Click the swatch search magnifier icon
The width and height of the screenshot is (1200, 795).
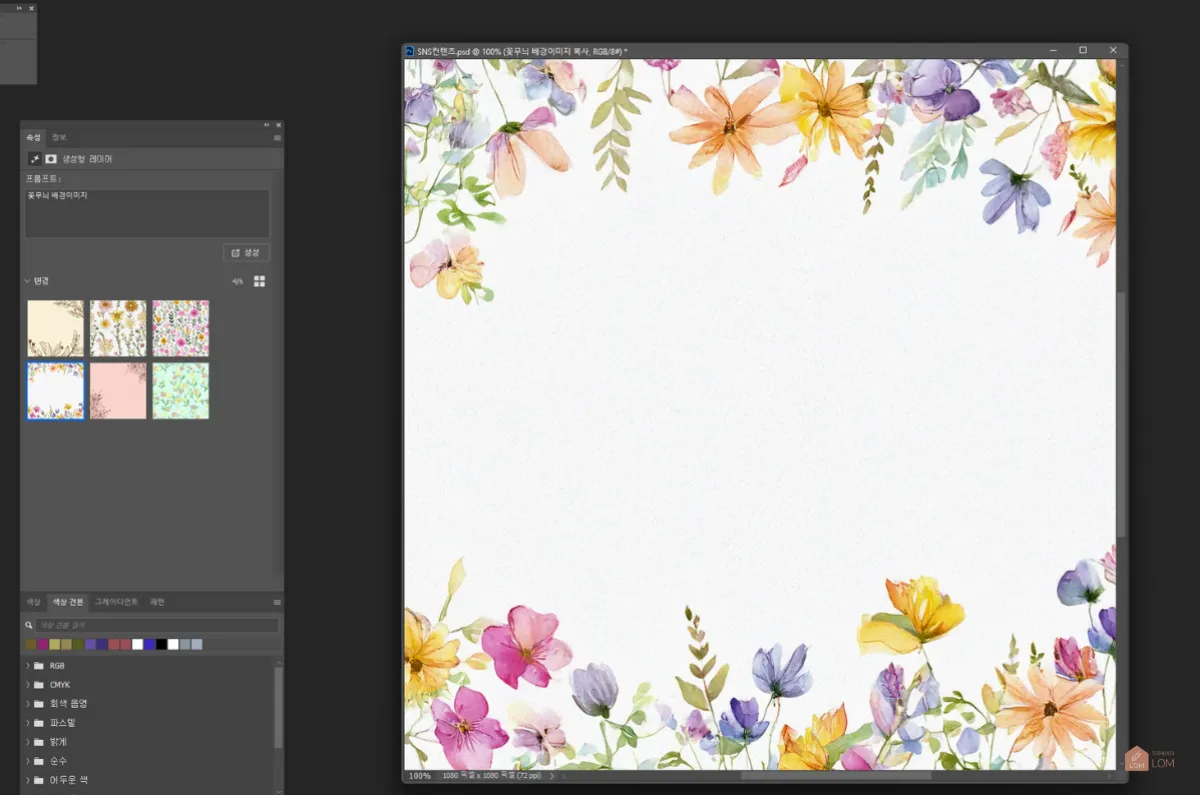[x=30, y=625]
